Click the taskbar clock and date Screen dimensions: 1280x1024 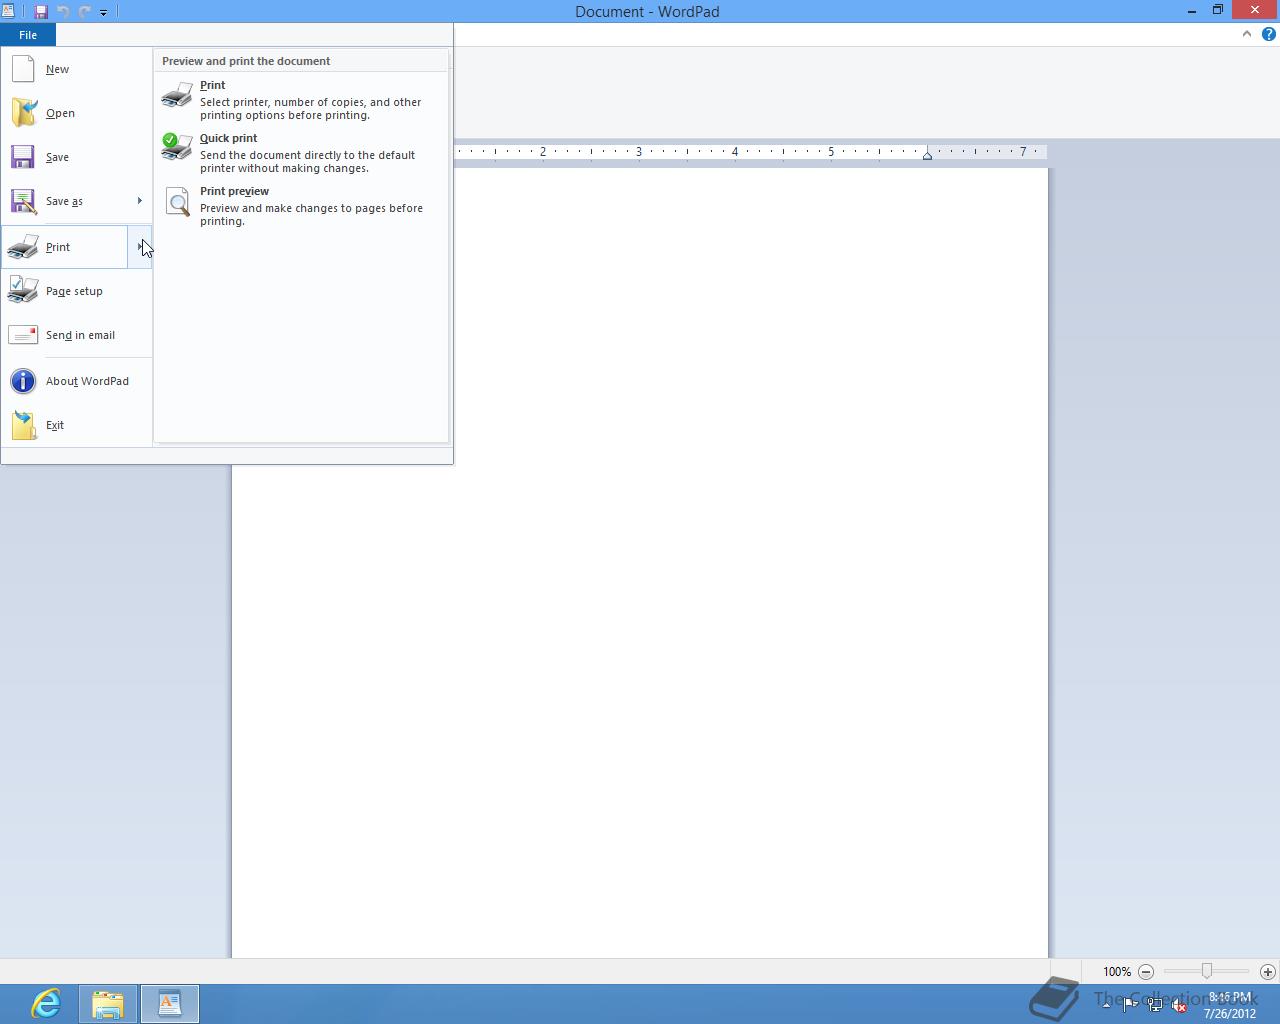(1230, 1005)
